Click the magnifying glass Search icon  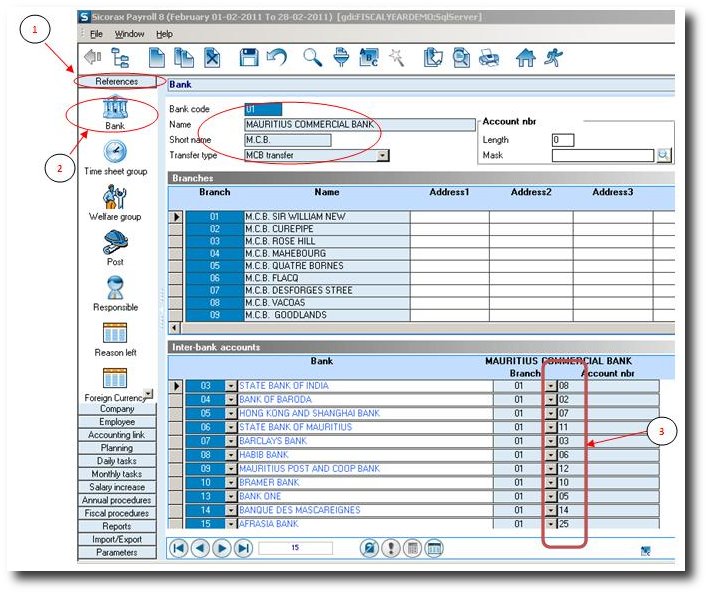(x=311, y=58)
